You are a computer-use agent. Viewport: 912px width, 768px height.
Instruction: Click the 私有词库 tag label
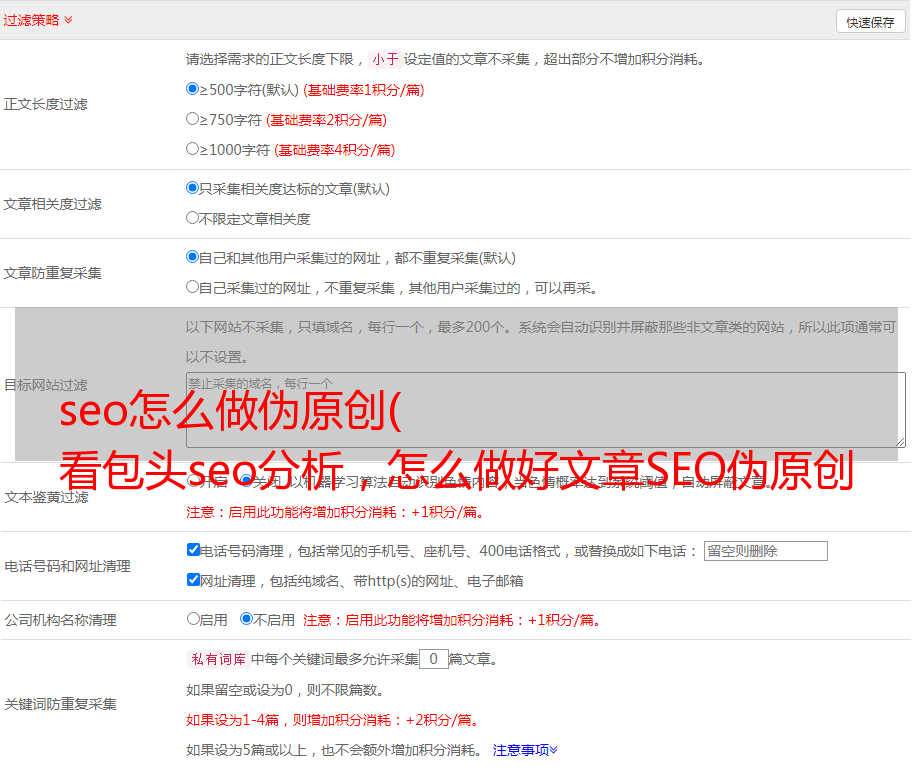pyautogui.click(x=216, y=659)
